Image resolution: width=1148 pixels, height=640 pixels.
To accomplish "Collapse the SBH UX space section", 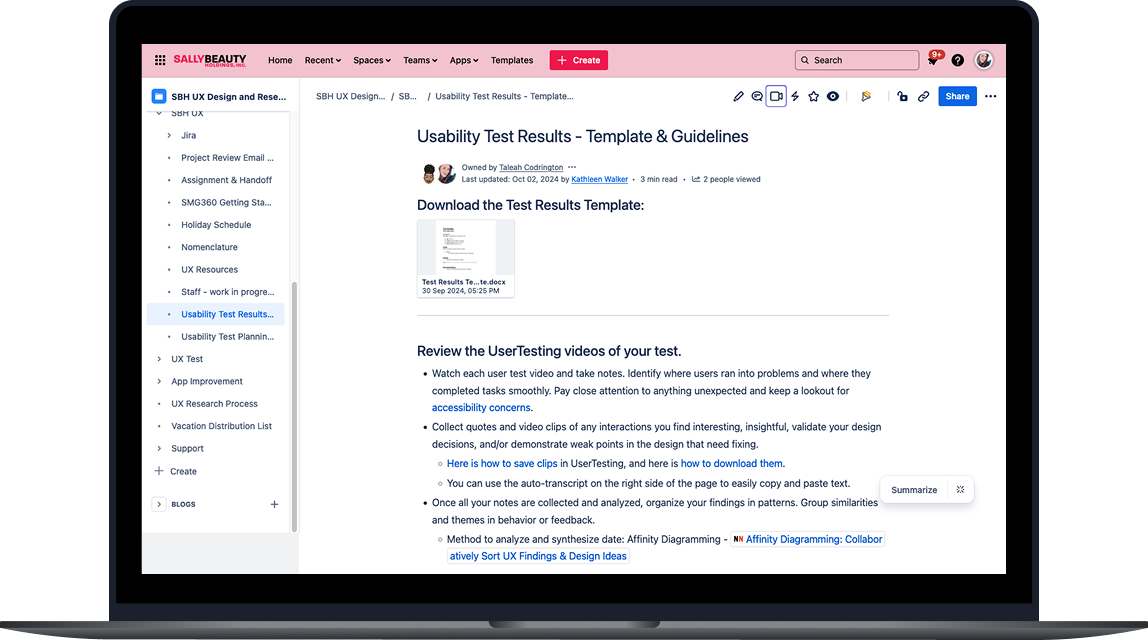I will point(160,113).
